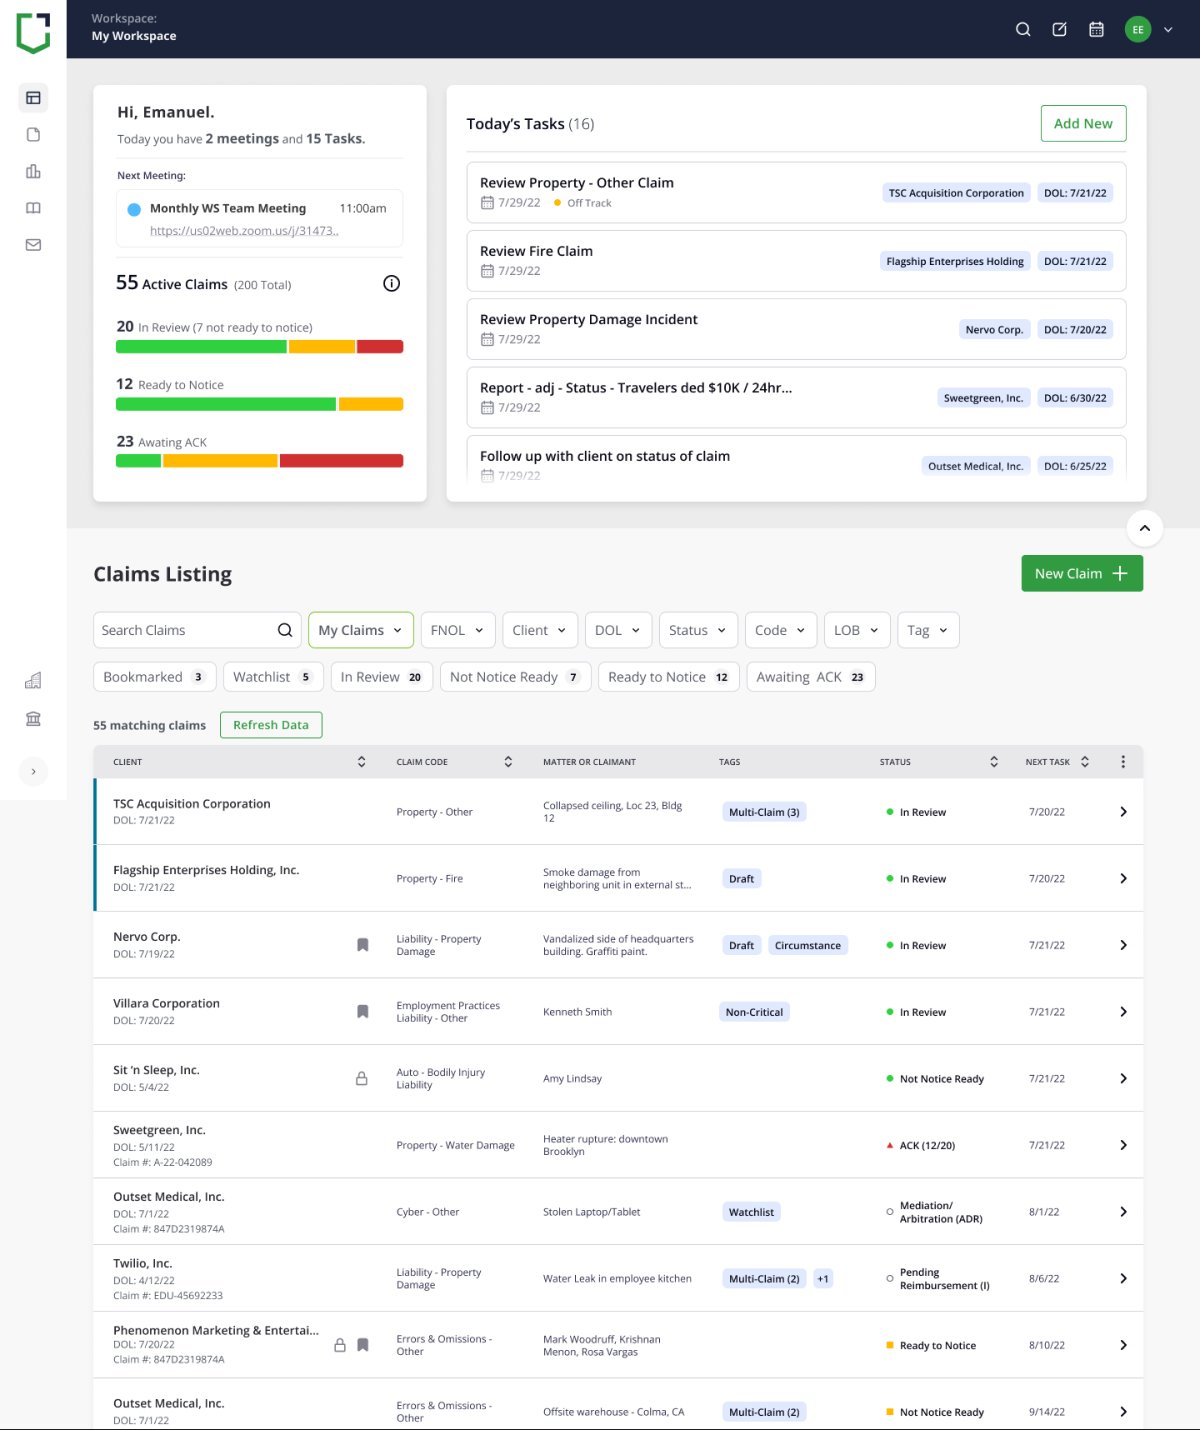This screenshot has height=1430, width=1200.
Task: Open TSC Acquisition Corporation row arrow
Action: click(1123, 812)
